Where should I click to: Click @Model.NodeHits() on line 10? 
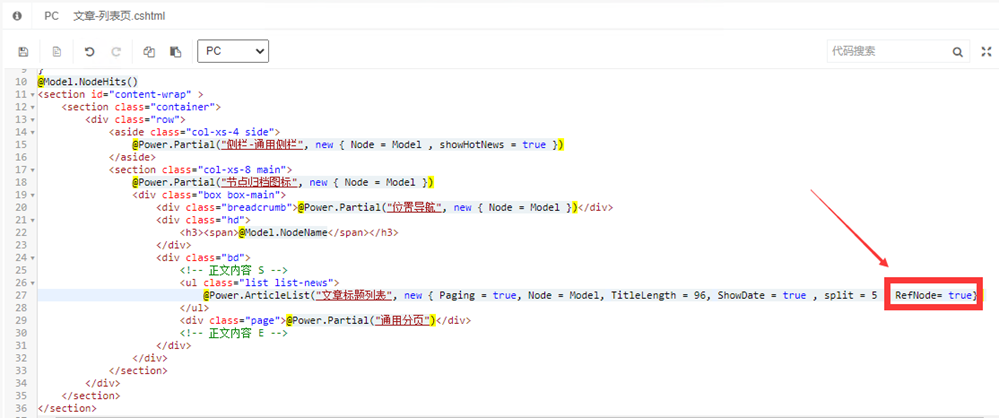tap(88, 82)
